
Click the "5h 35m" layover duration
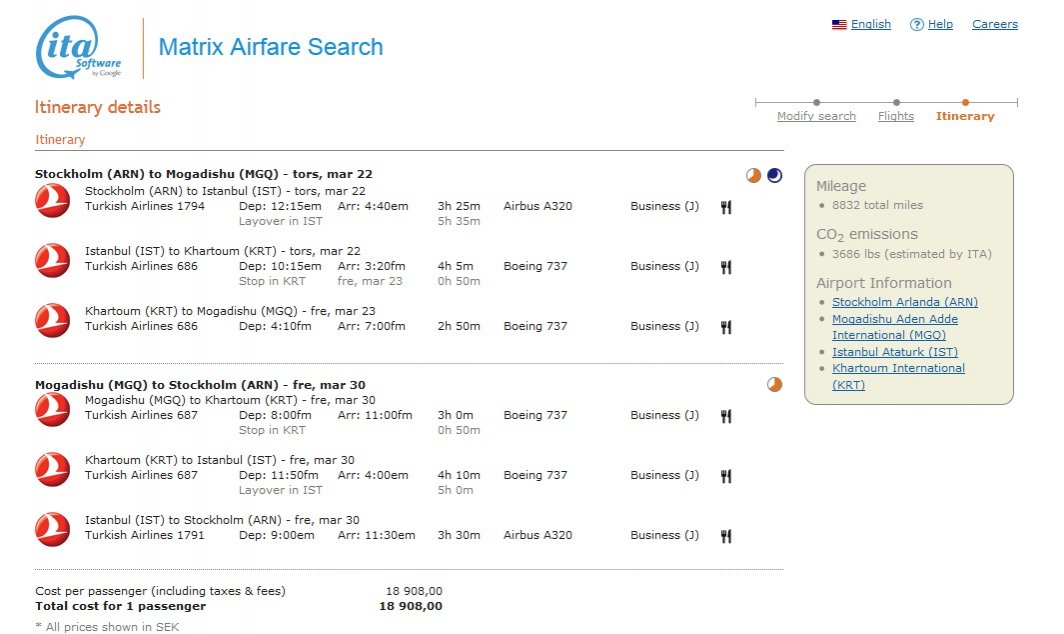459,221
